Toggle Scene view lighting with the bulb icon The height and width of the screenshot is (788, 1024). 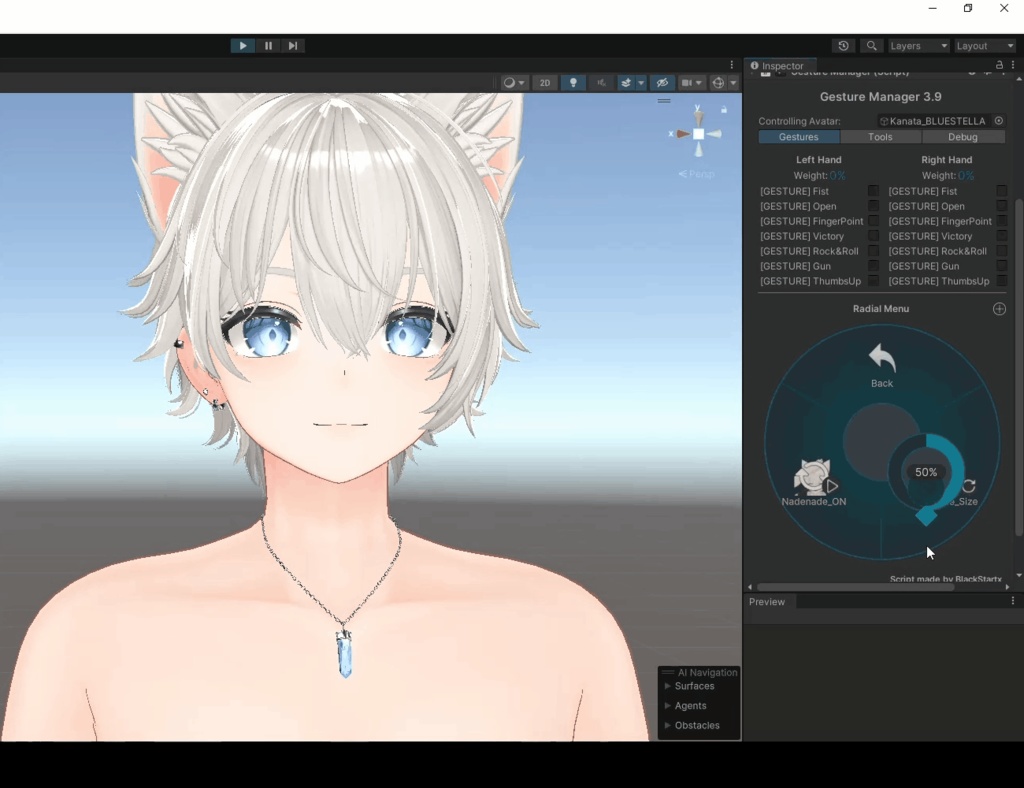(x=572, y=82)
